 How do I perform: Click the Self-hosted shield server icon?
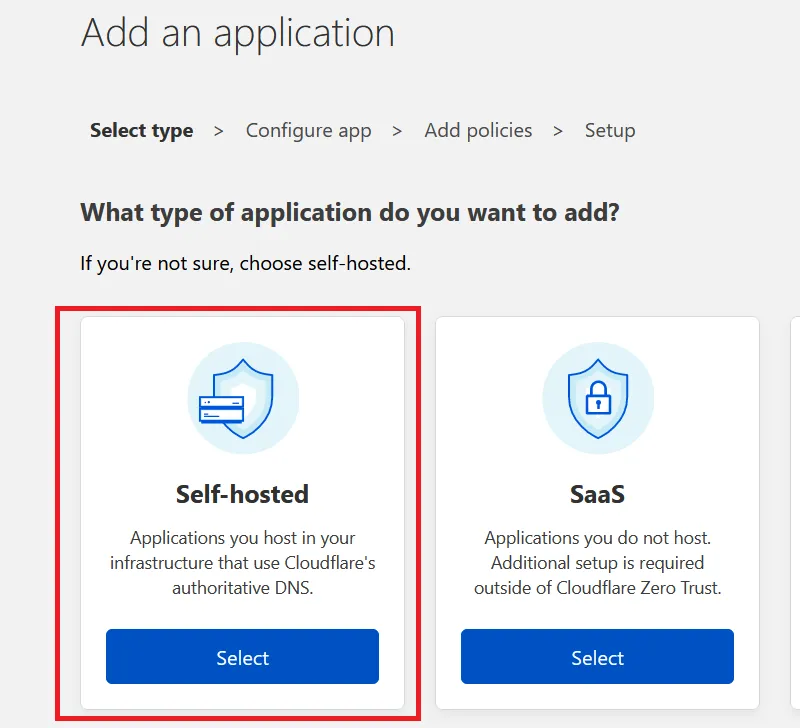[x=243, y=398]
